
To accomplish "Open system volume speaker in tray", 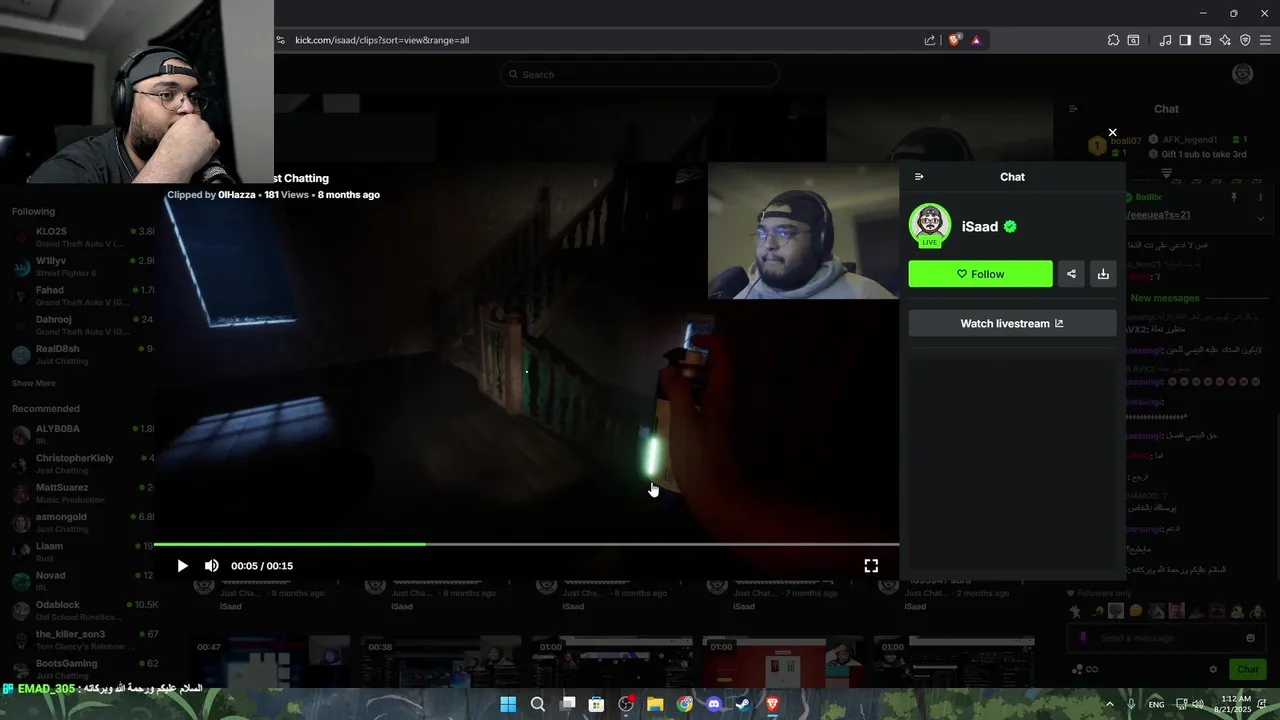I will [1197, 704].
